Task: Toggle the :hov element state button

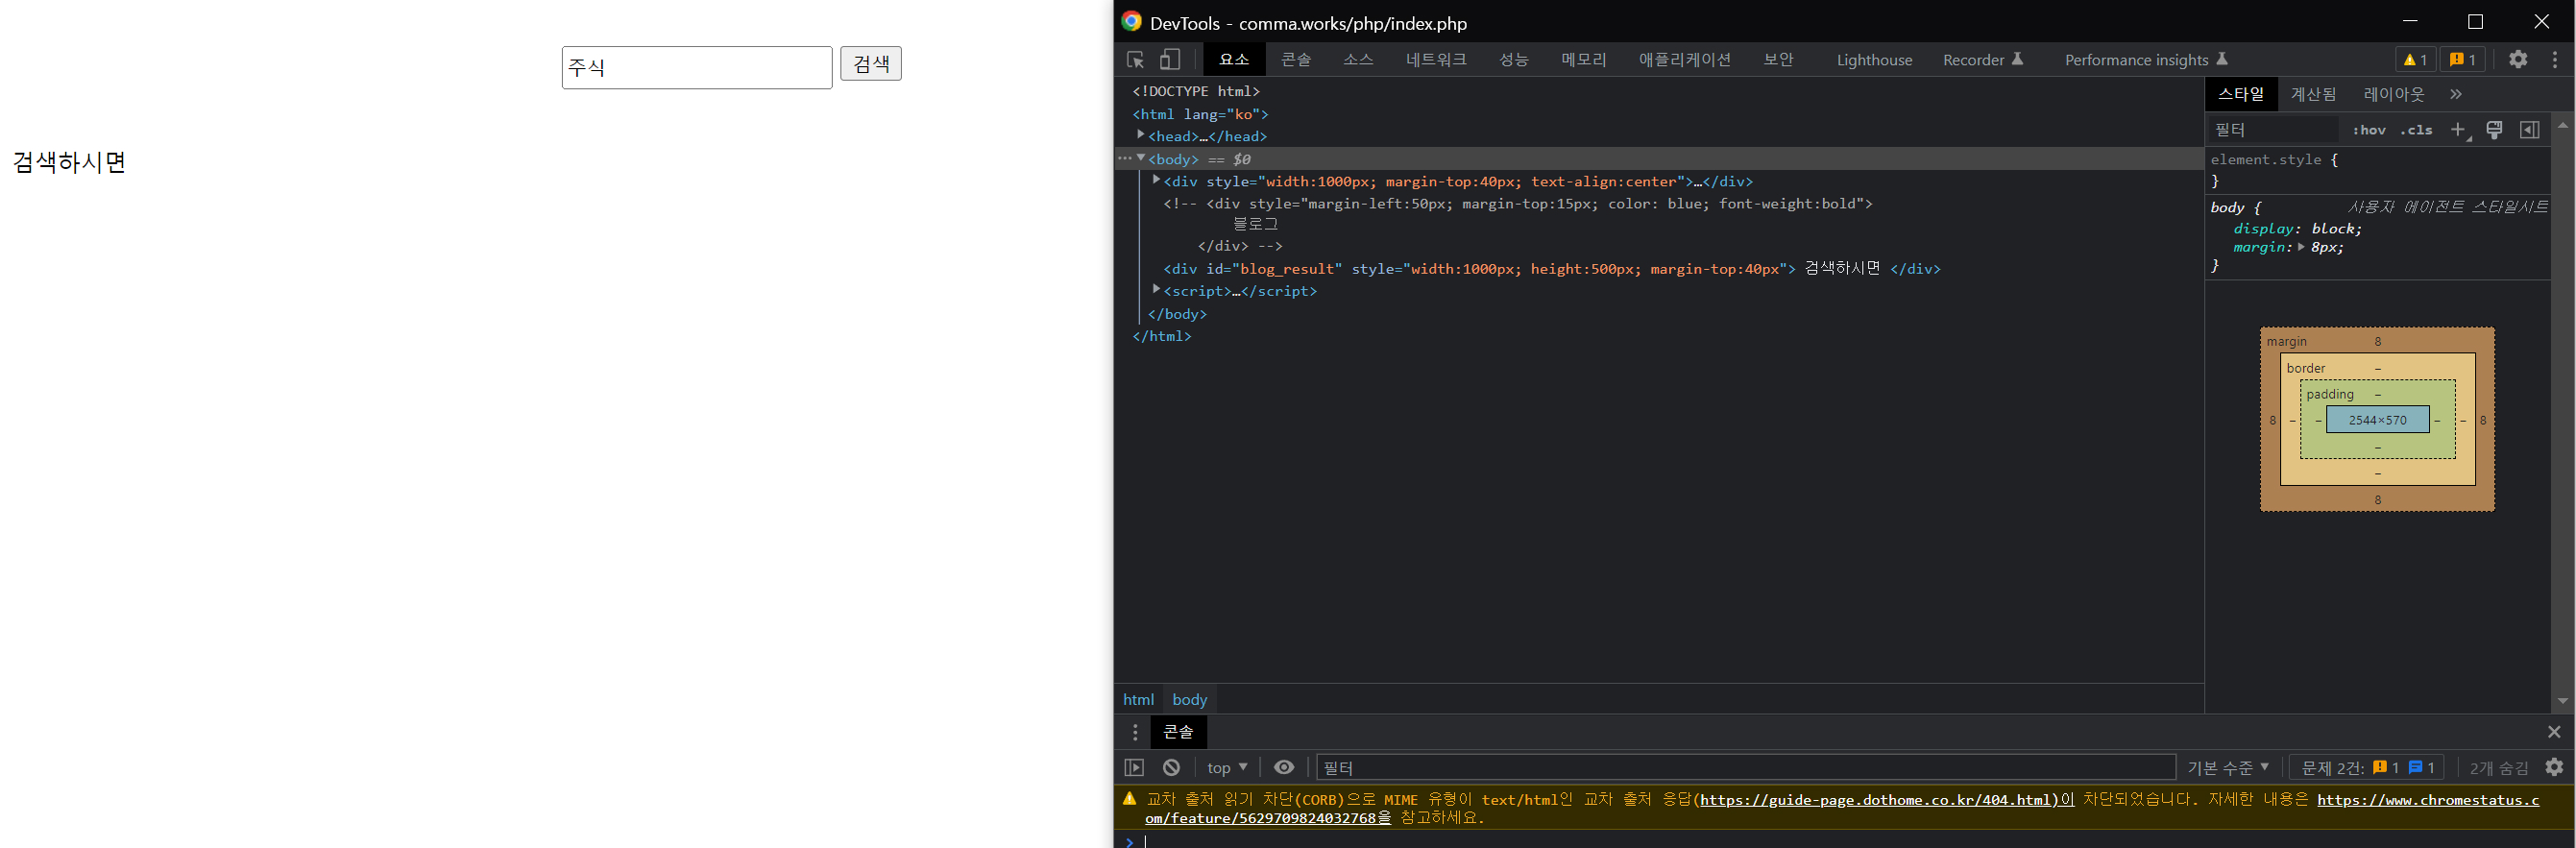Action: (2368, 130)
